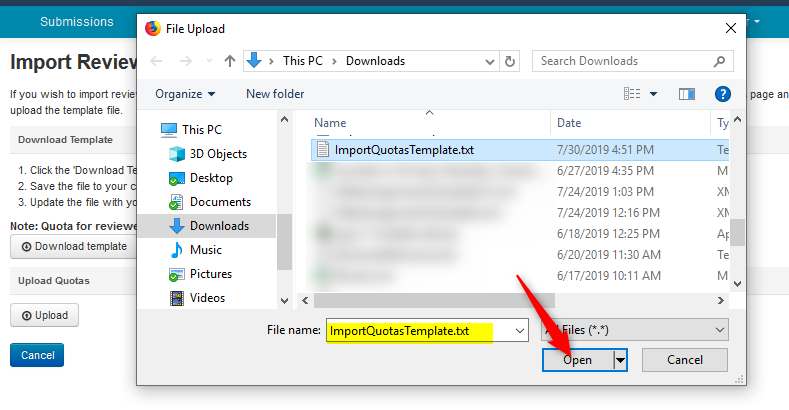Open the view options dropdown arrow

tap(654, 94)
